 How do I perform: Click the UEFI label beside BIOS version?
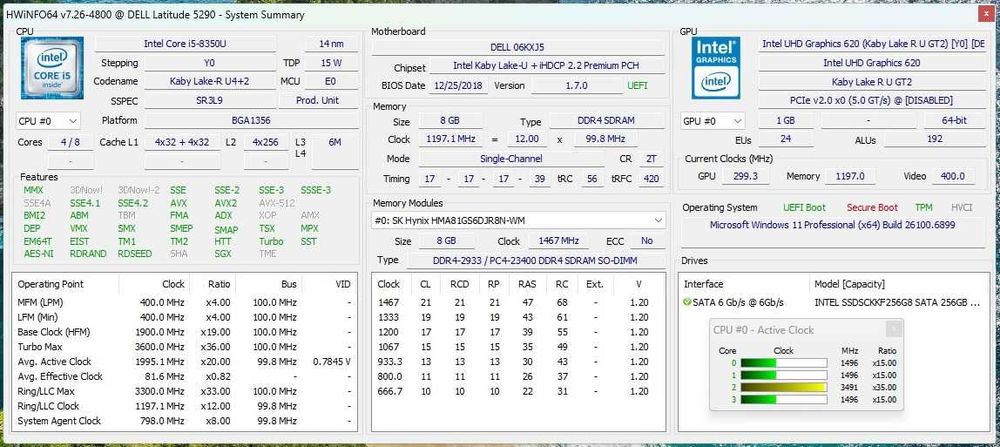637,85
